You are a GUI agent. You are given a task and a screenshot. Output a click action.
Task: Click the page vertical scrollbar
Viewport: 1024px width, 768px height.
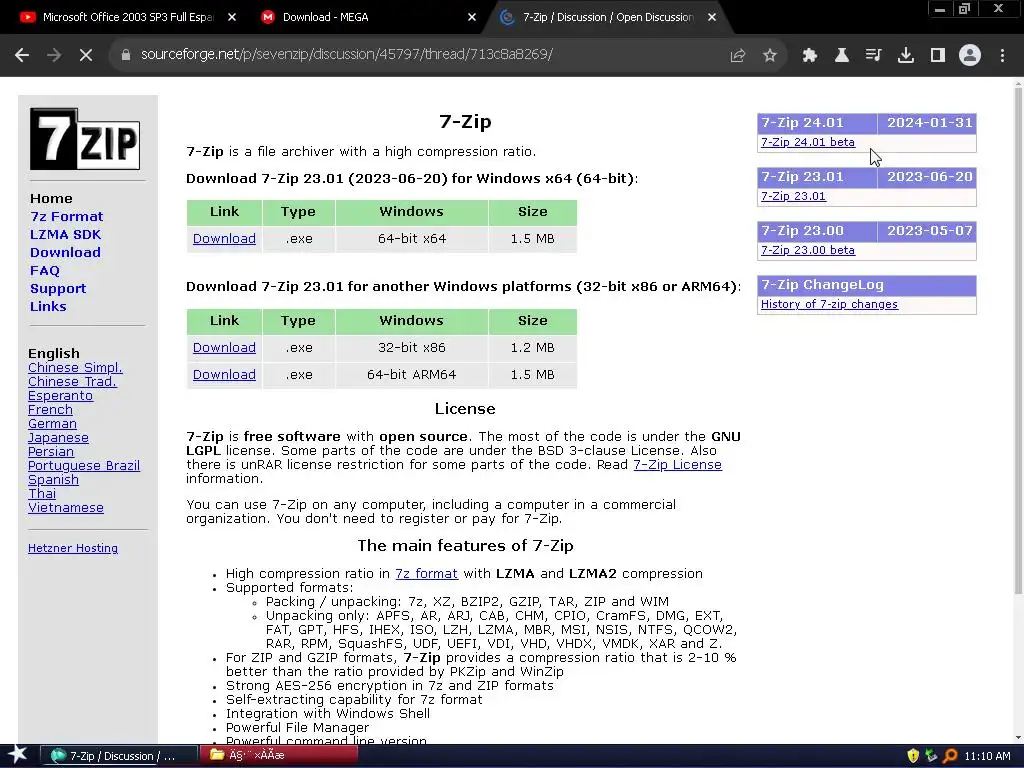click(1017, 339)
